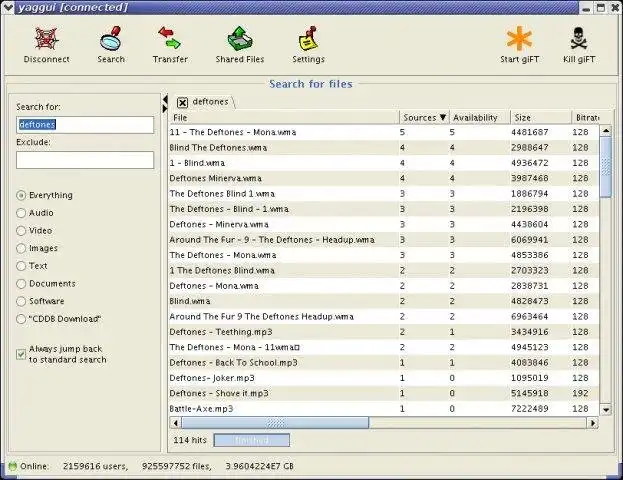Select the Everything radio button
This screenshot has height=480, width=623.
[x=21, y=195]
